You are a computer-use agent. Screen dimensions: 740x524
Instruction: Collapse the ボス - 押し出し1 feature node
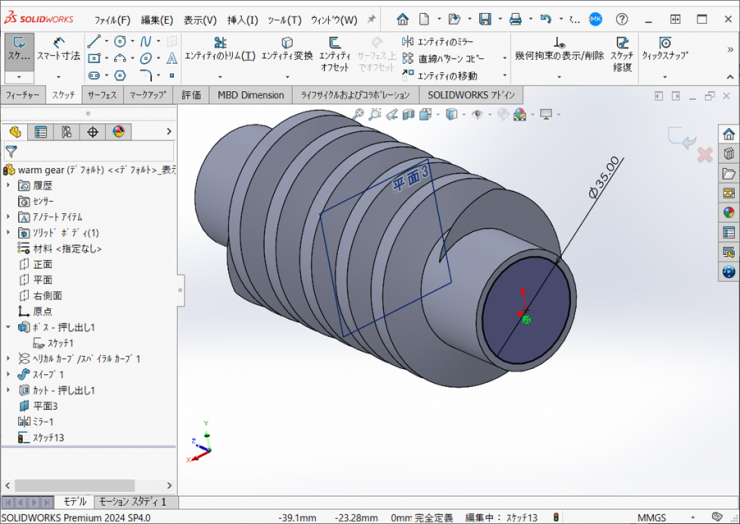click(9, 327)
